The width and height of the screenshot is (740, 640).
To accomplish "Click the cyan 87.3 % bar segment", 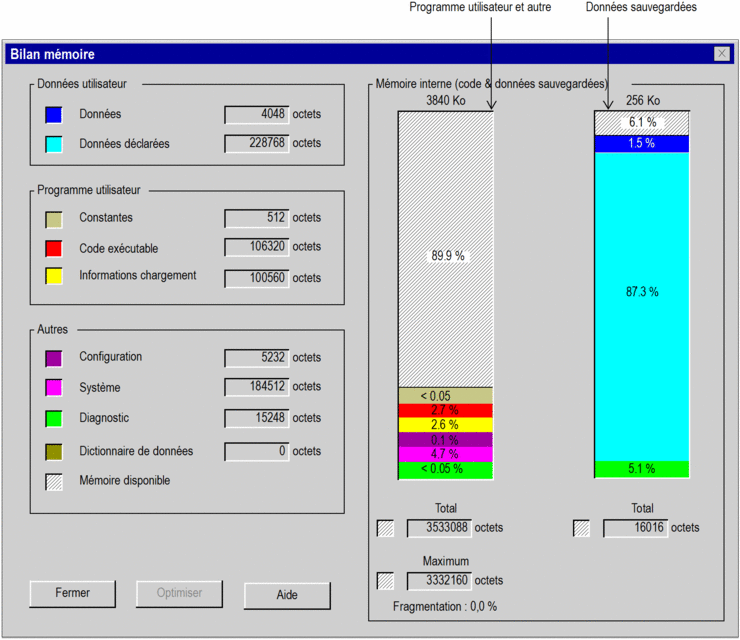I will click(x=642, y=306).
